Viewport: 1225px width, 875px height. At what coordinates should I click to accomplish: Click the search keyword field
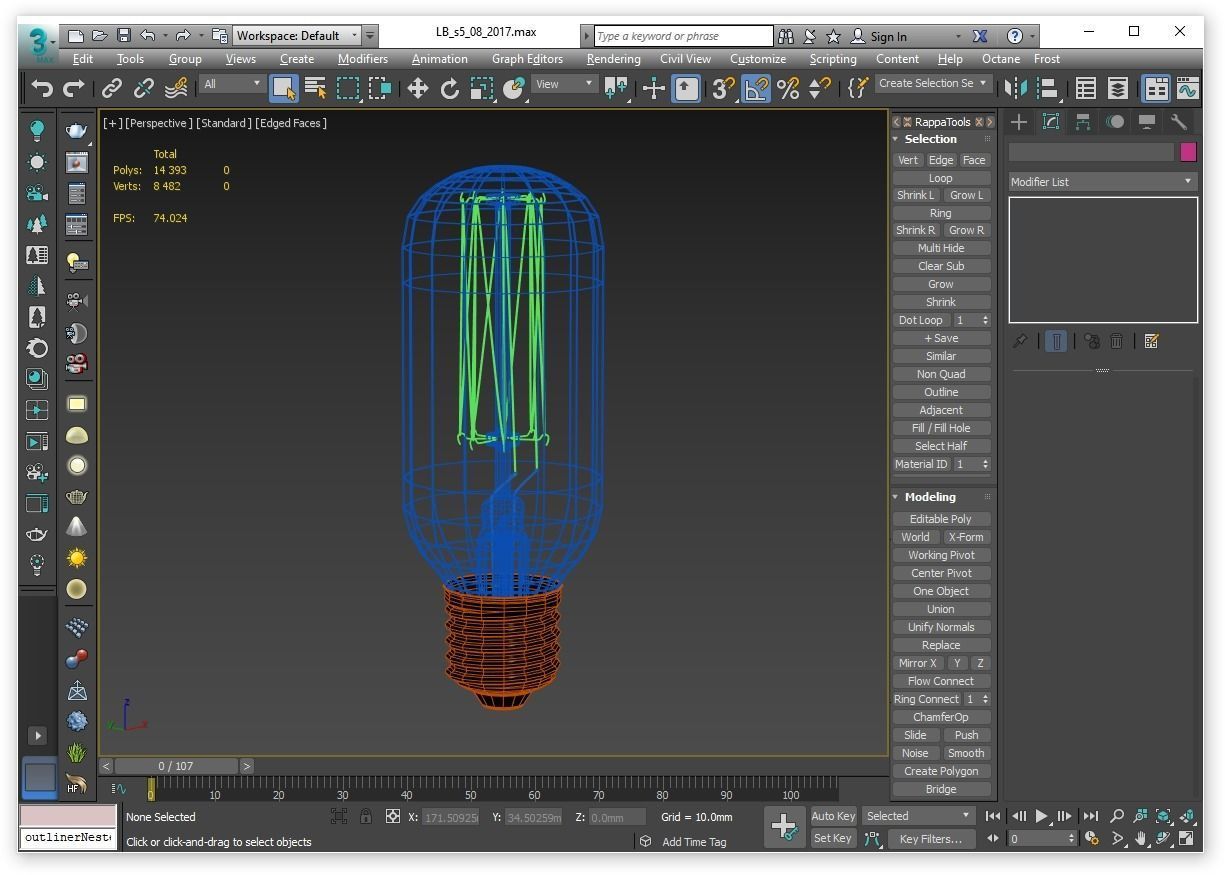click(683, 36)
